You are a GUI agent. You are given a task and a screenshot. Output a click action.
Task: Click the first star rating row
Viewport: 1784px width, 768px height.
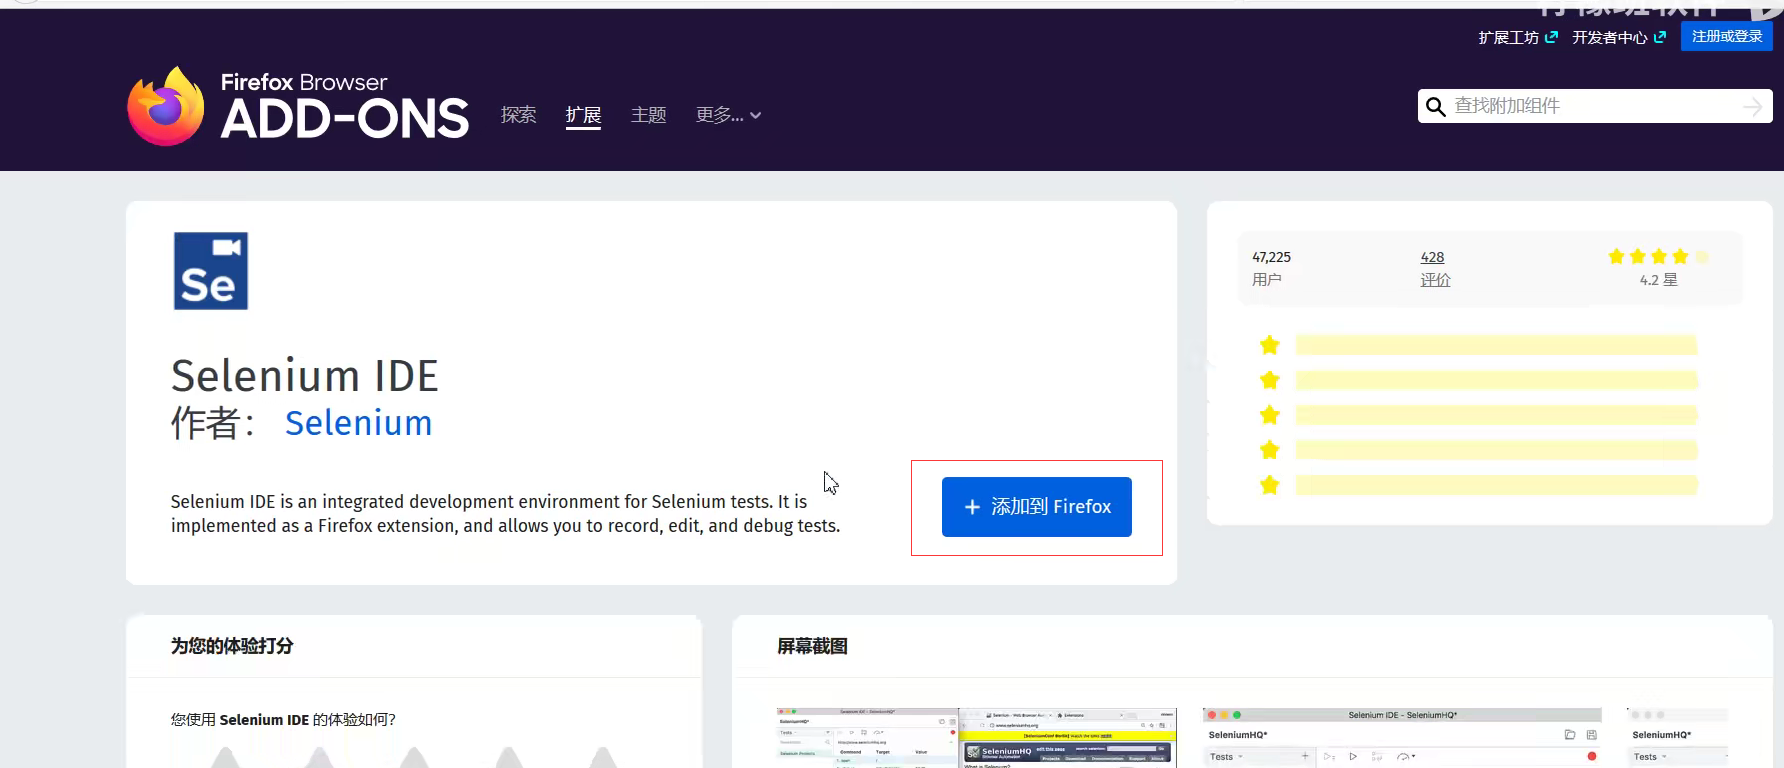(1478, 345)
